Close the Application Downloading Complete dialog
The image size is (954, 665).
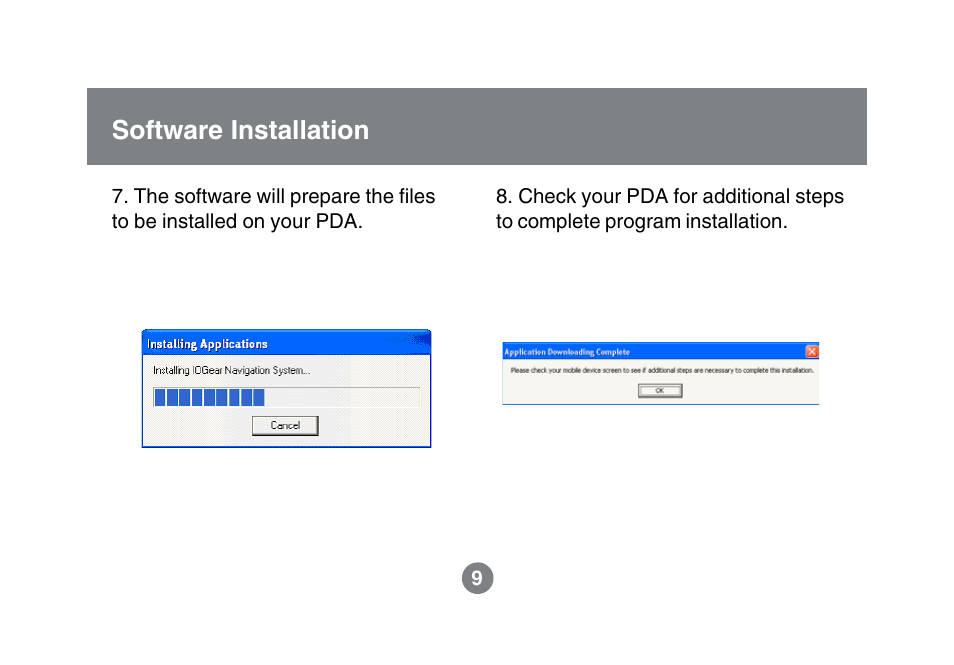coord(811,352)
